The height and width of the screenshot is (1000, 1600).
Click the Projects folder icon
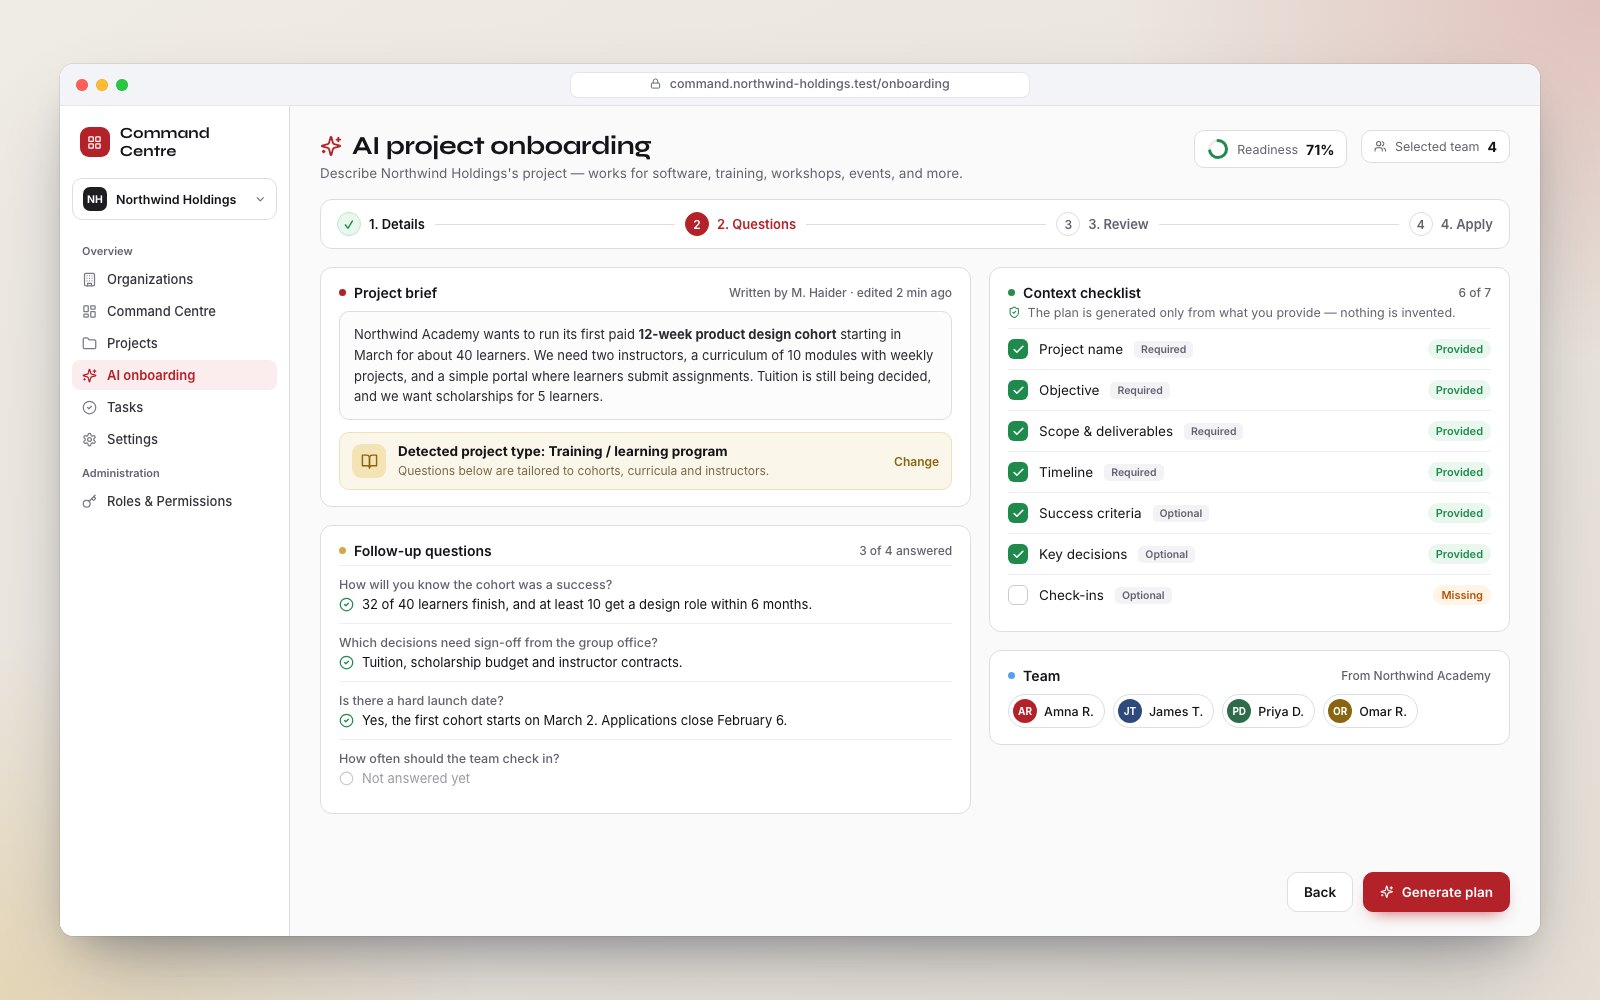pyautogui.click(x=89, y=343)
